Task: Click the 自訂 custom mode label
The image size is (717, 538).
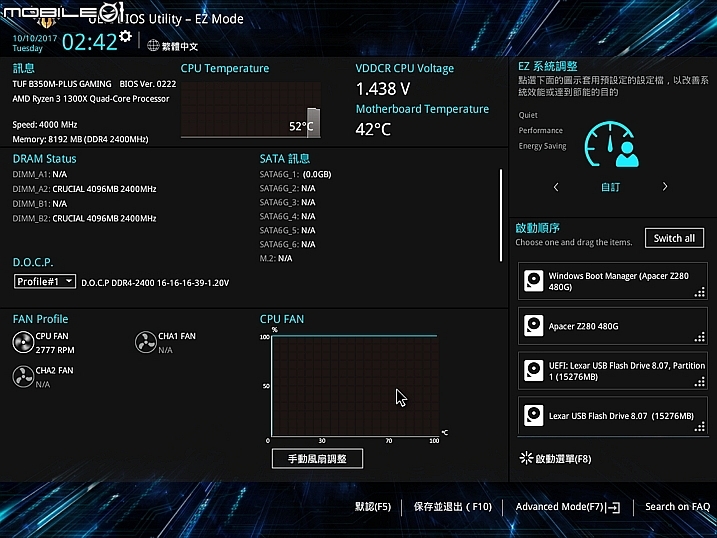Action: [610, 187]
